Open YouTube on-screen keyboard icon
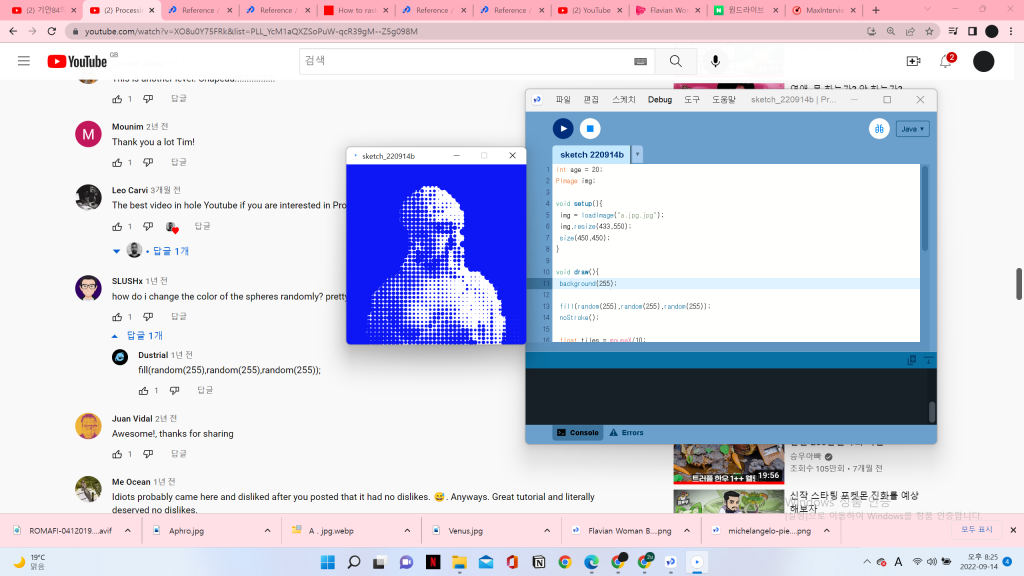 640,61
